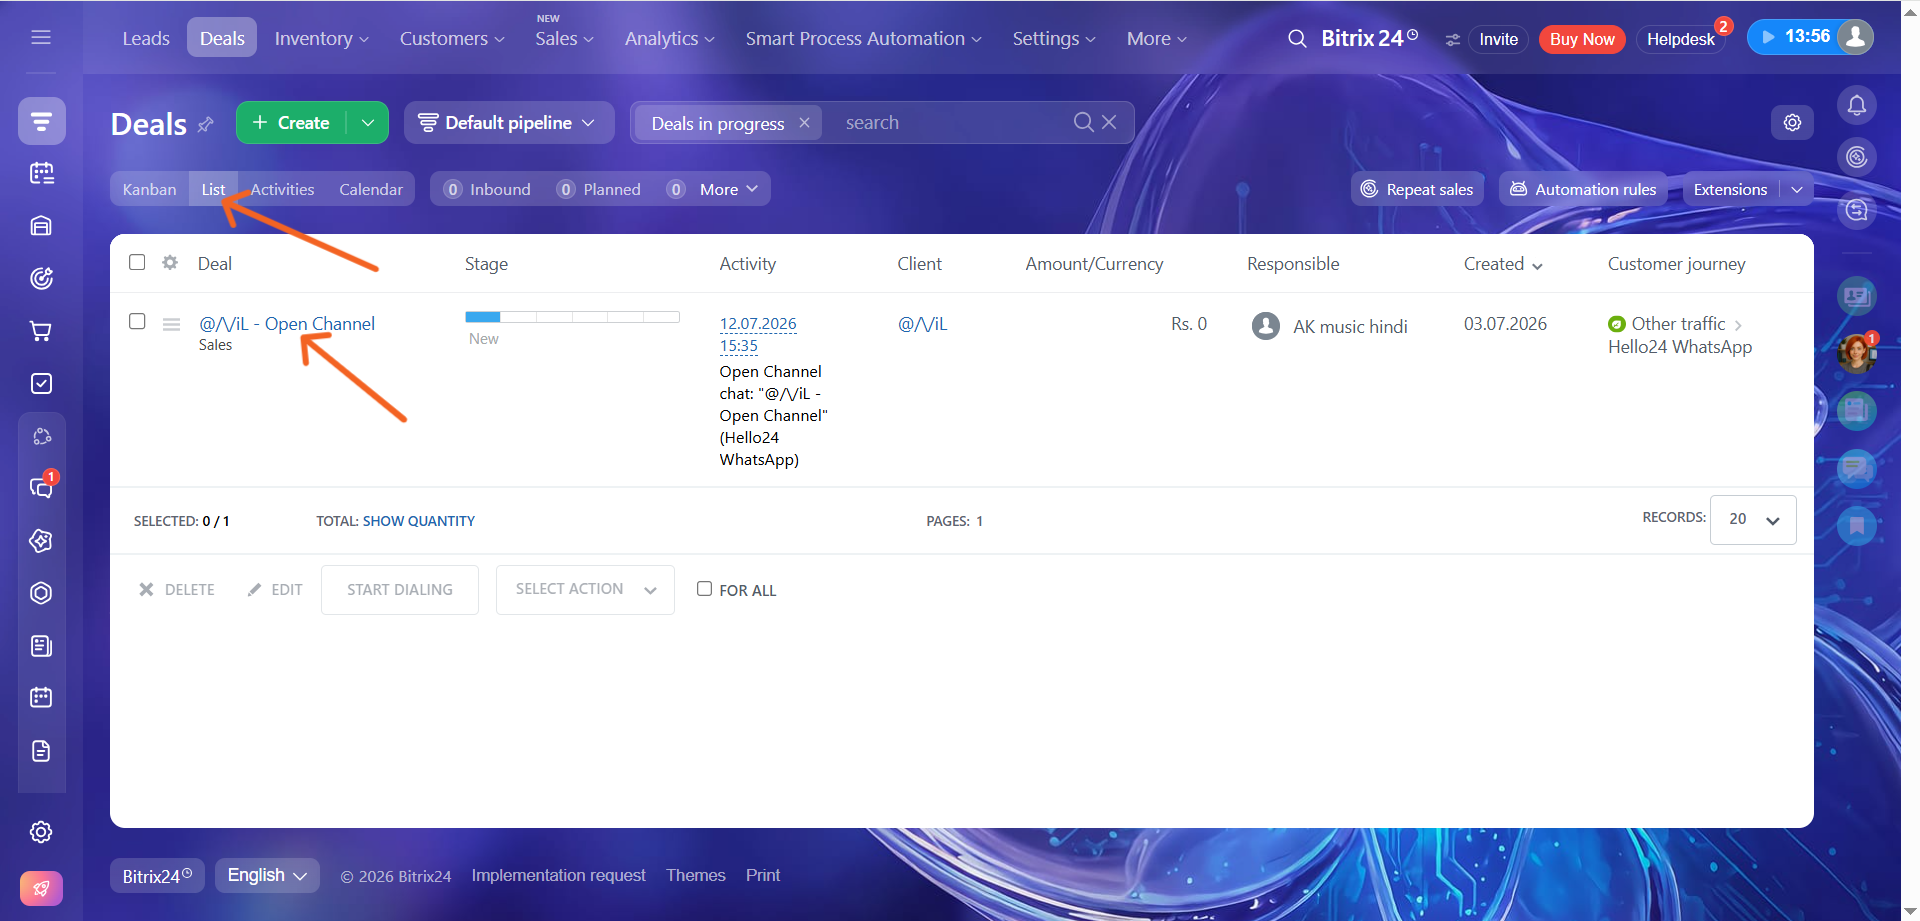Open row actions menu for @/\/iL deal

(171, 324)
